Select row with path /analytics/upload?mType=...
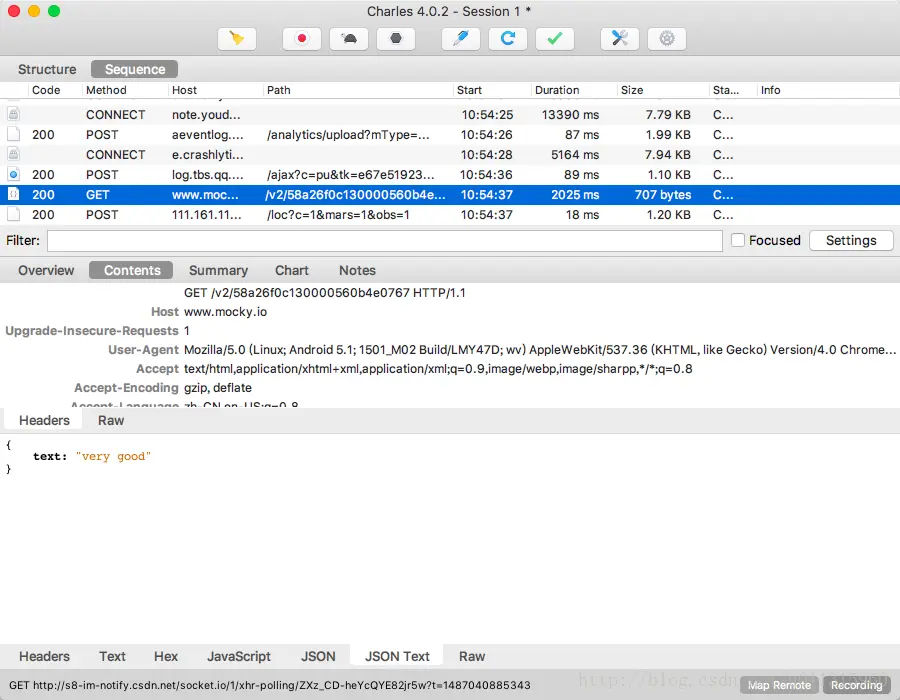Viewport: 900px width, 700px height. click(450, 134)
